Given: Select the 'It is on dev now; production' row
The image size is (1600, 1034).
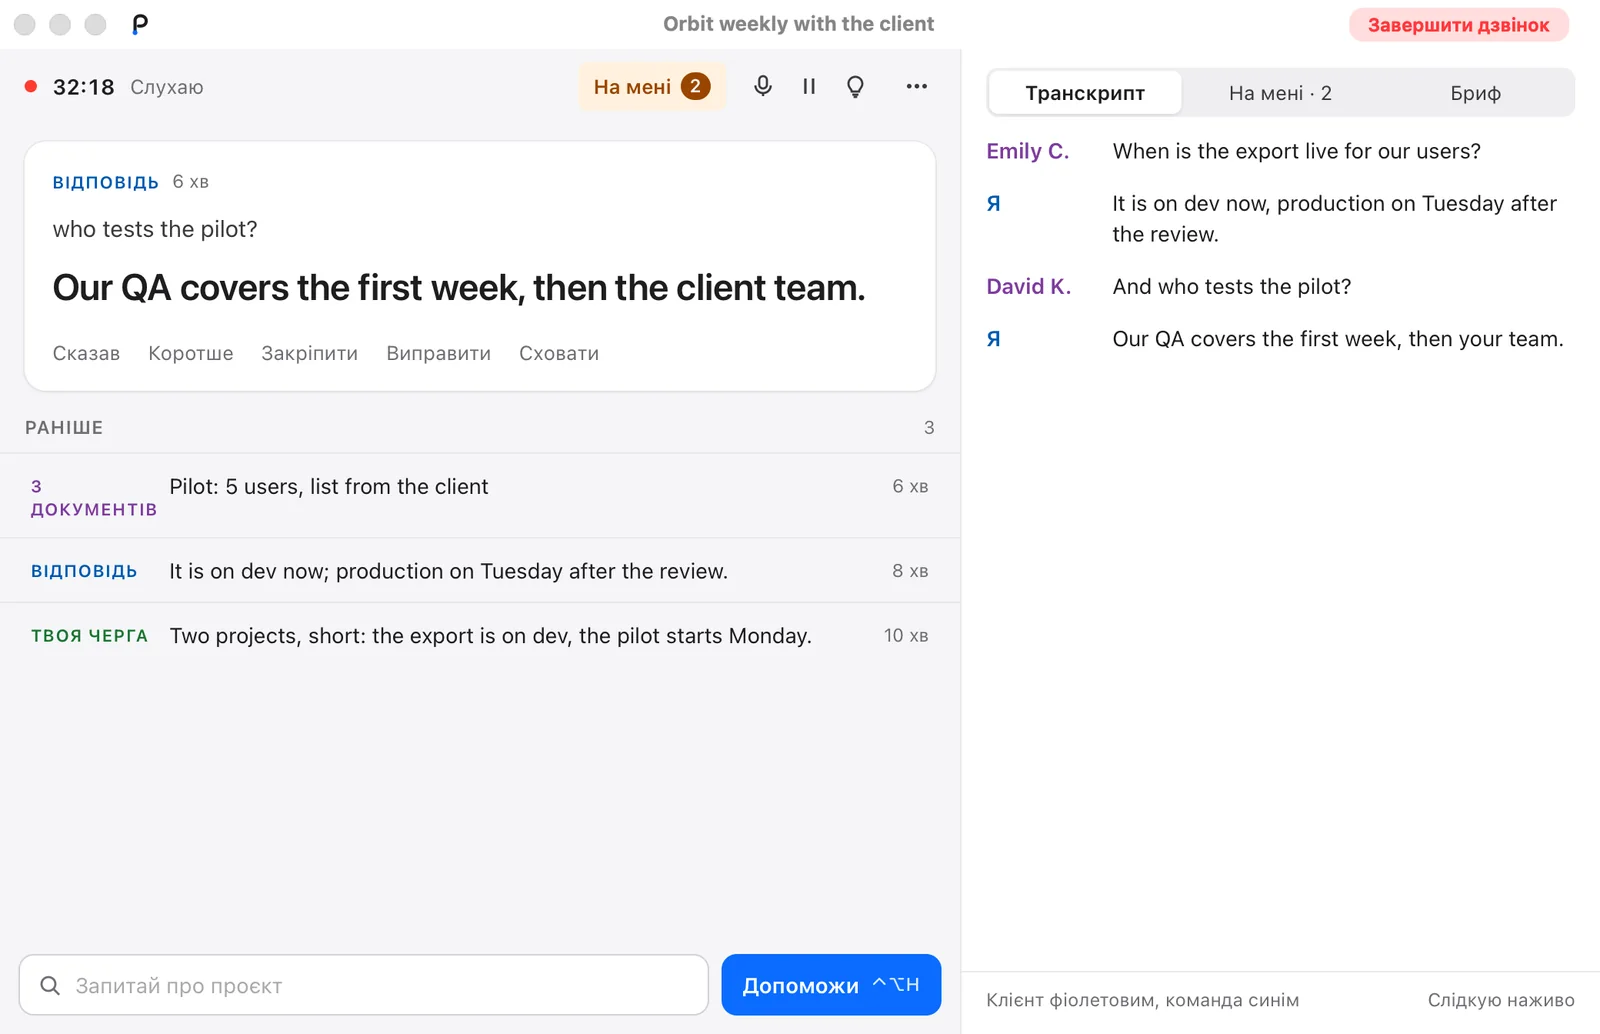Looking at the screenshot, I should (x=480, y=571).
